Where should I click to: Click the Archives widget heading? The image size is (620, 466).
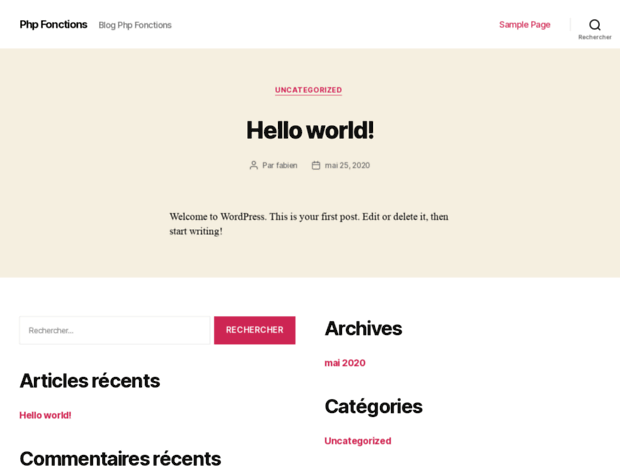[x=363, y=328]
